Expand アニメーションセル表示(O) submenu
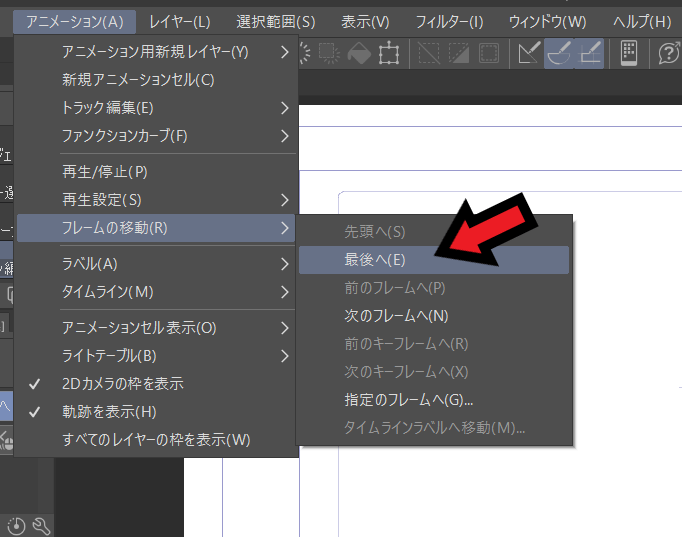 (156, 328)
